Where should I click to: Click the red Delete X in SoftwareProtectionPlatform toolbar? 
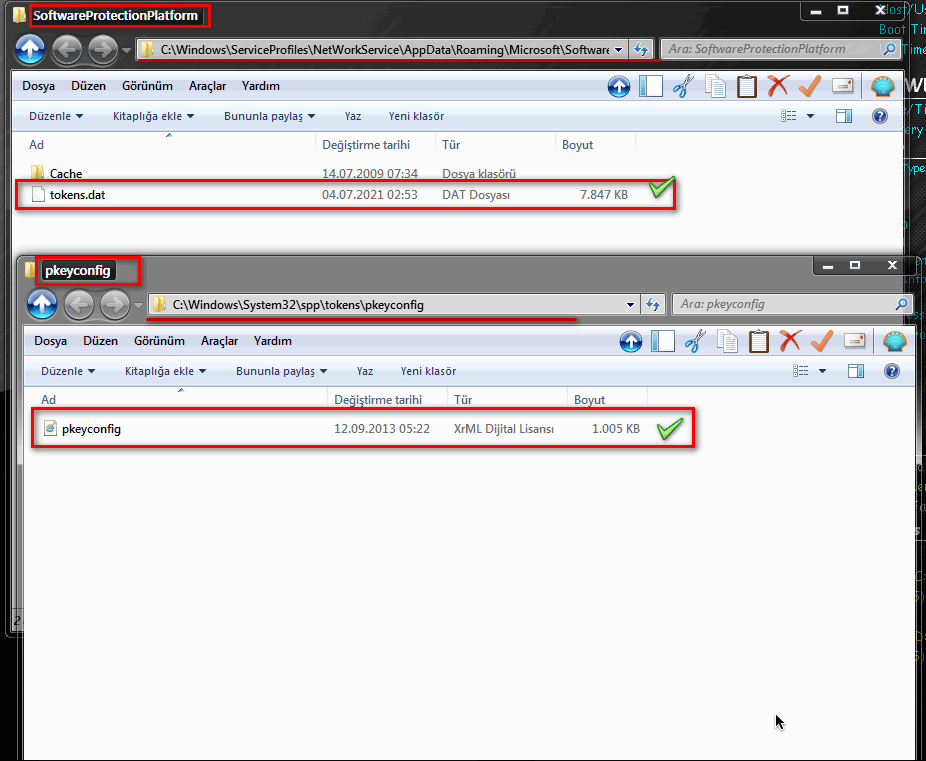pos(778,86)
